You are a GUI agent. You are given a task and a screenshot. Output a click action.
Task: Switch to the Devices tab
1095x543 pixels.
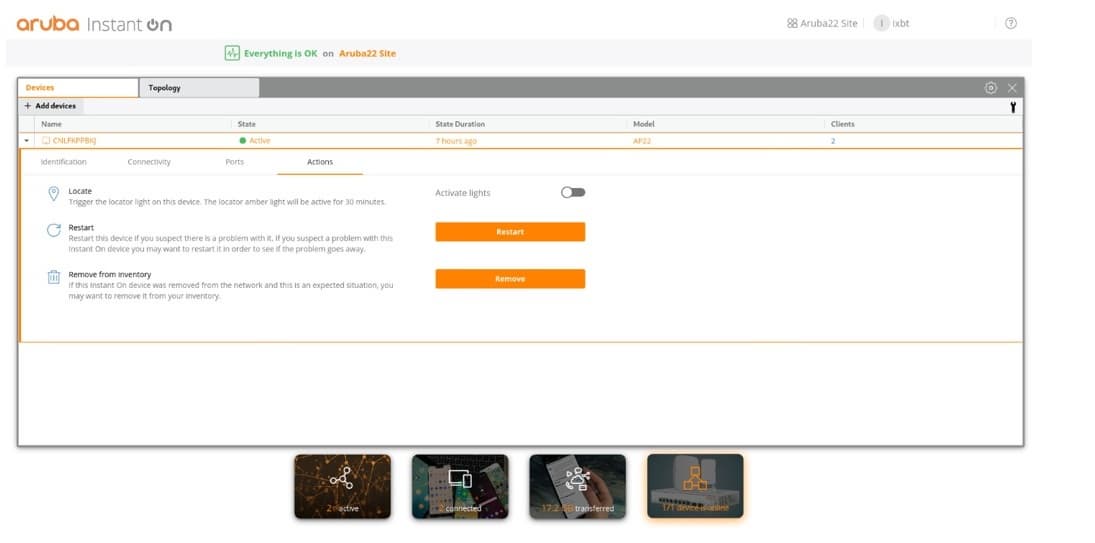point(78,88)
